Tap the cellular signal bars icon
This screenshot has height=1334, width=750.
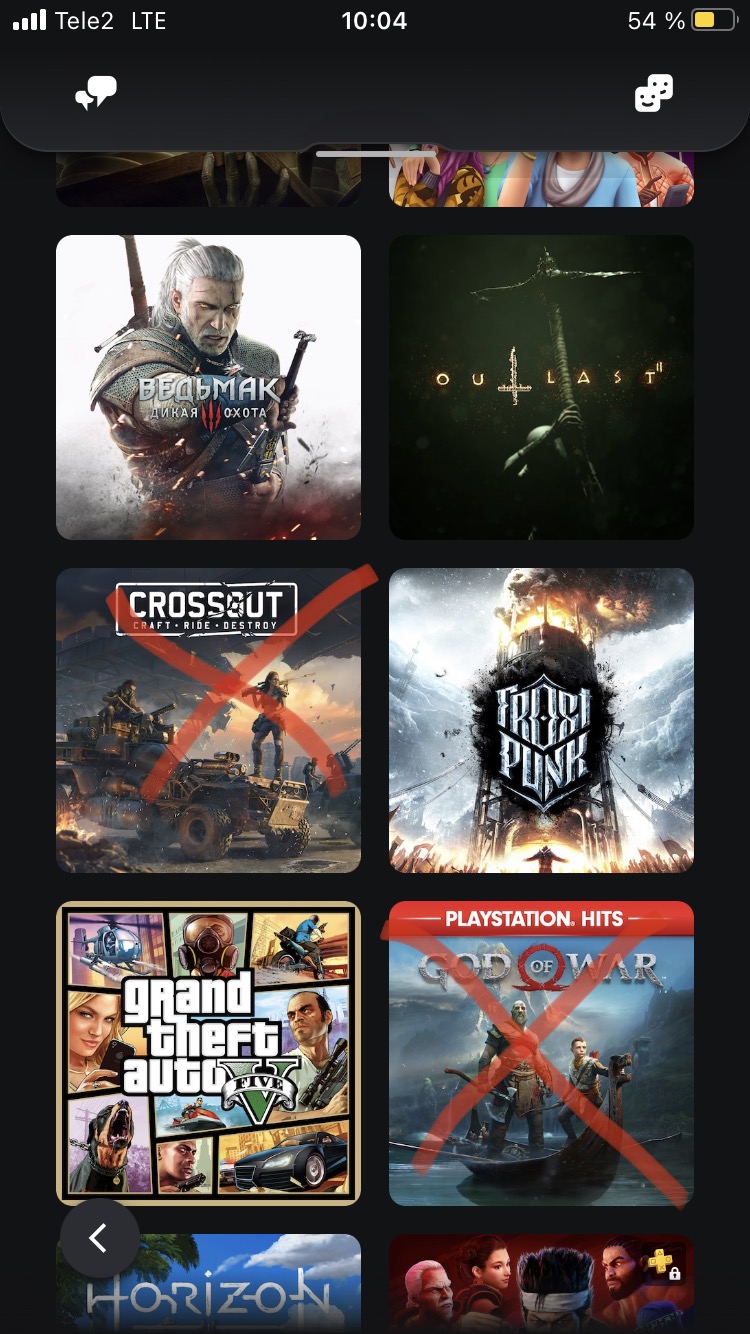coord(30,20)
